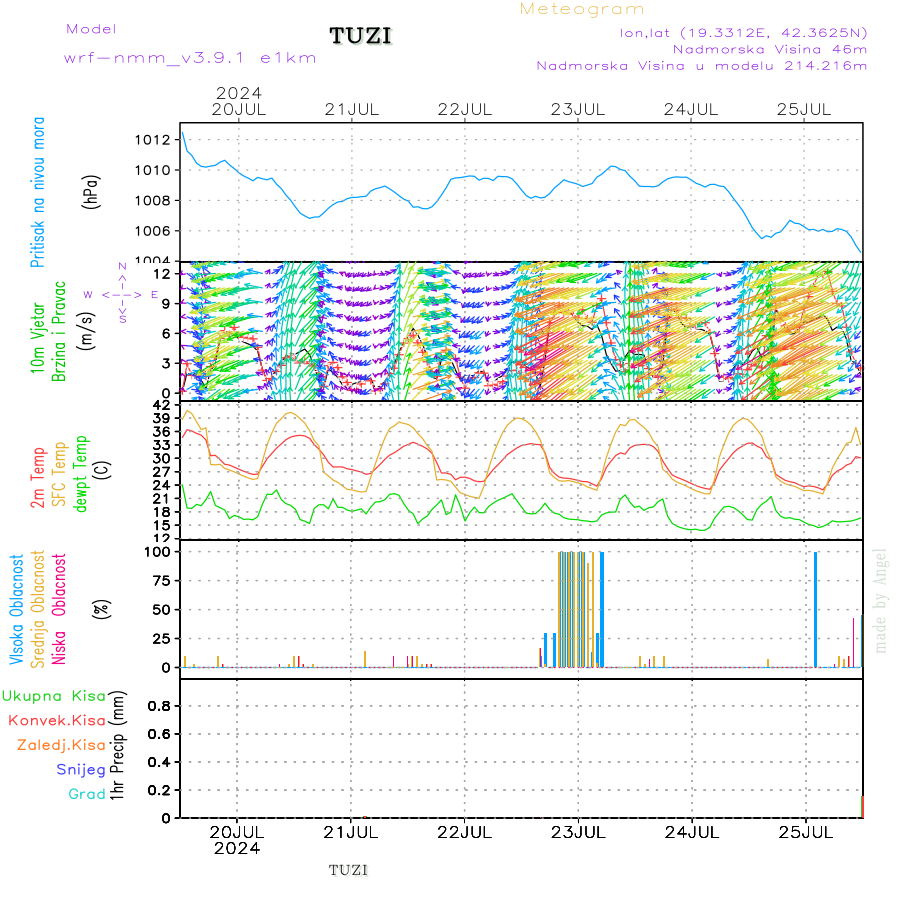Click the 1010 pressure tick label
The image size is (900, 900).
pyautogui.click(x=152, y=170)
